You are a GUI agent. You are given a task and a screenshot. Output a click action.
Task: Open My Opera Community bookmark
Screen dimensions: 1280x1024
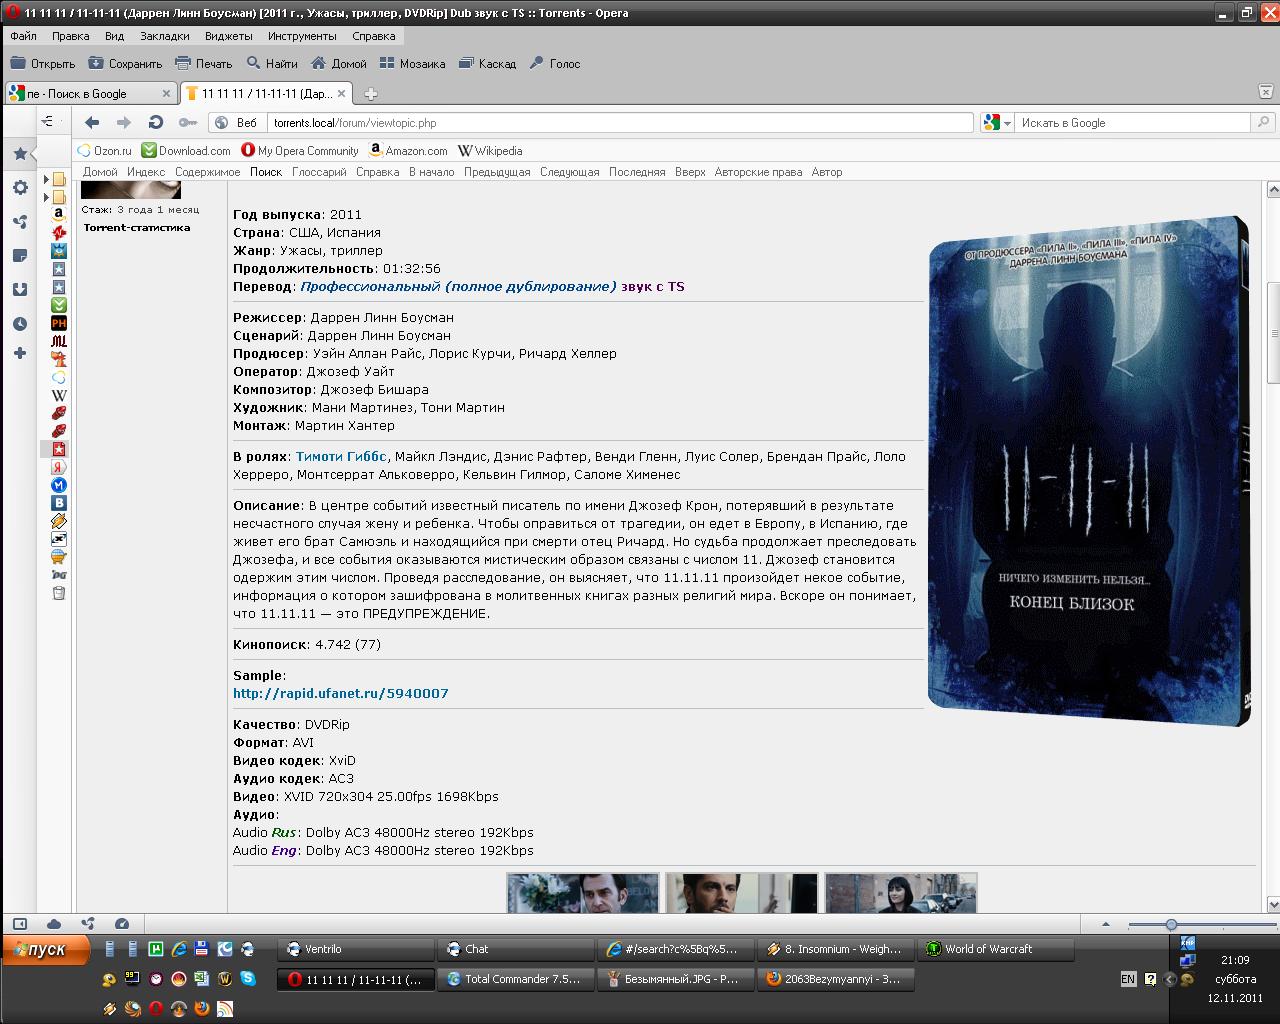point(300,151)
